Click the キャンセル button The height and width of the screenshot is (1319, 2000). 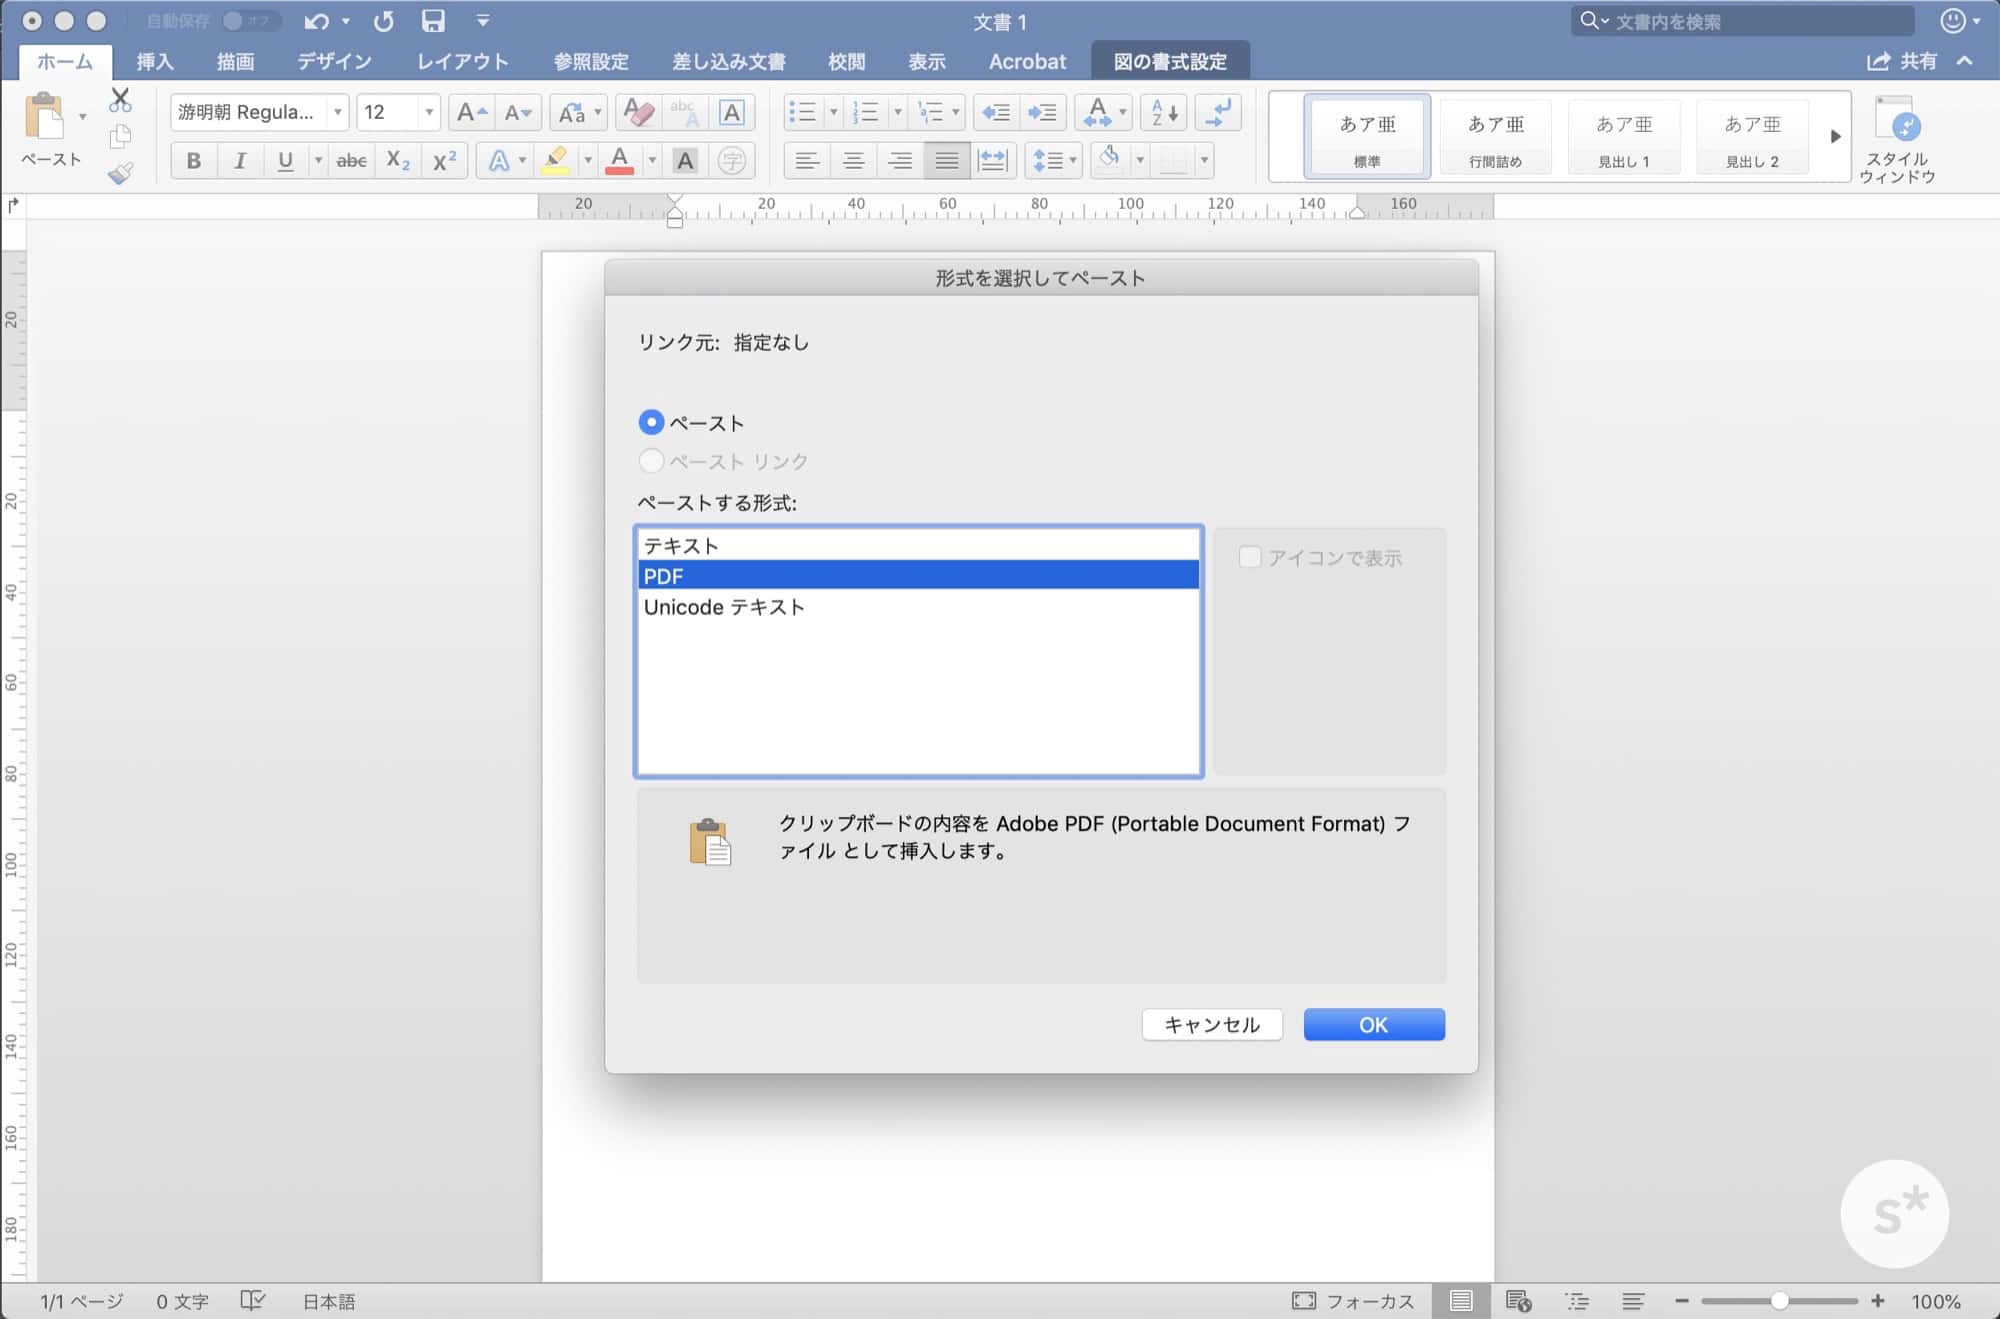[x=1212, y=1024]
